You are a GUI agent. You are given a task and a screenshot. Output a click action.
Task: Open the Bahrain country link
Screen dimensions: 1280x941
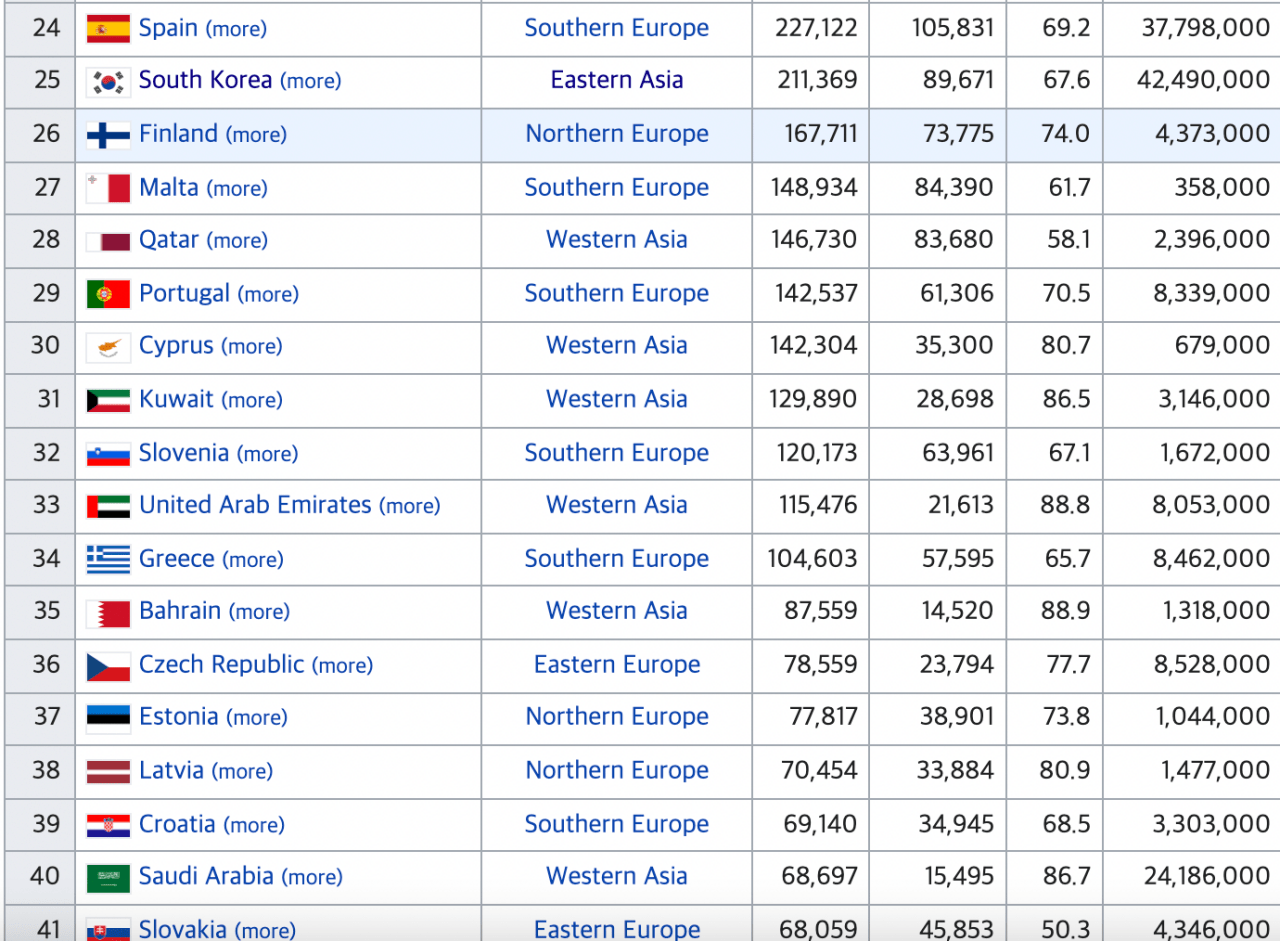click(x=180, y=611)
